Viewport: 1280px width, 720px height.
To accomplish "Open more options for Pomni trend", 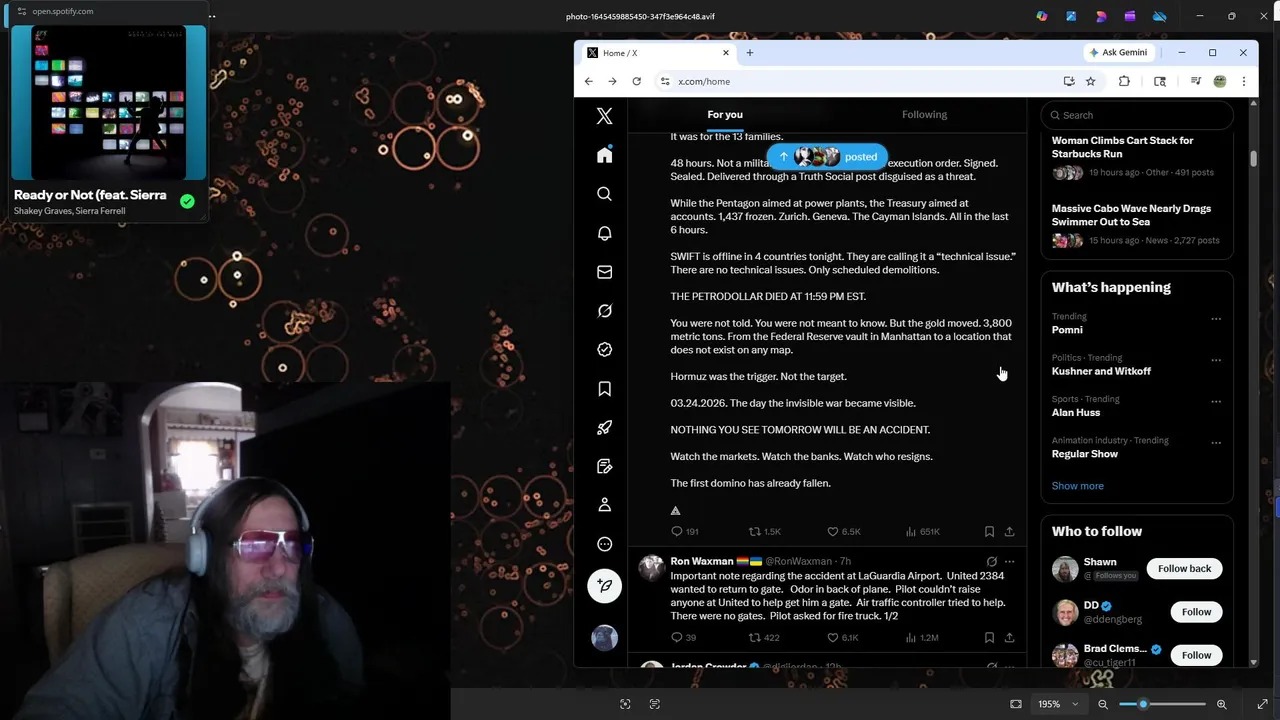I will pos(1216,319).
